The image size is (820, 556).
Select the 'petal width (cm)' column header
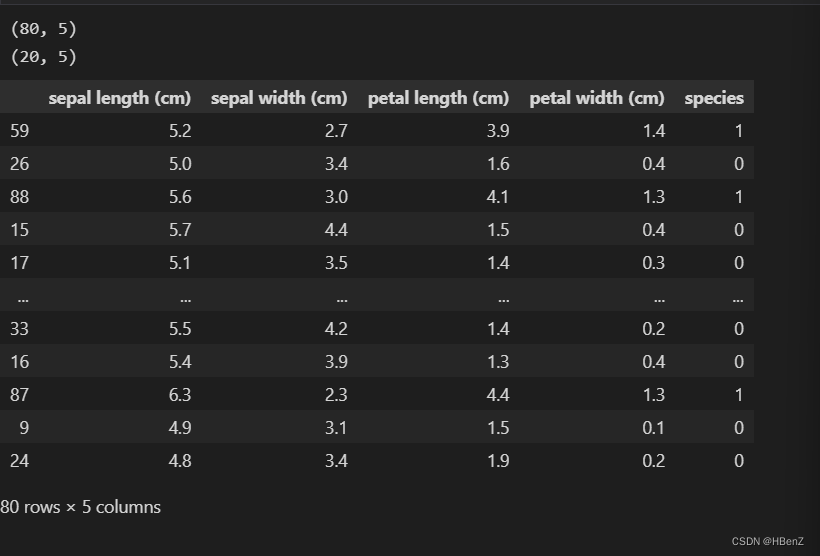pyautogui.click(x=597, y=98)
